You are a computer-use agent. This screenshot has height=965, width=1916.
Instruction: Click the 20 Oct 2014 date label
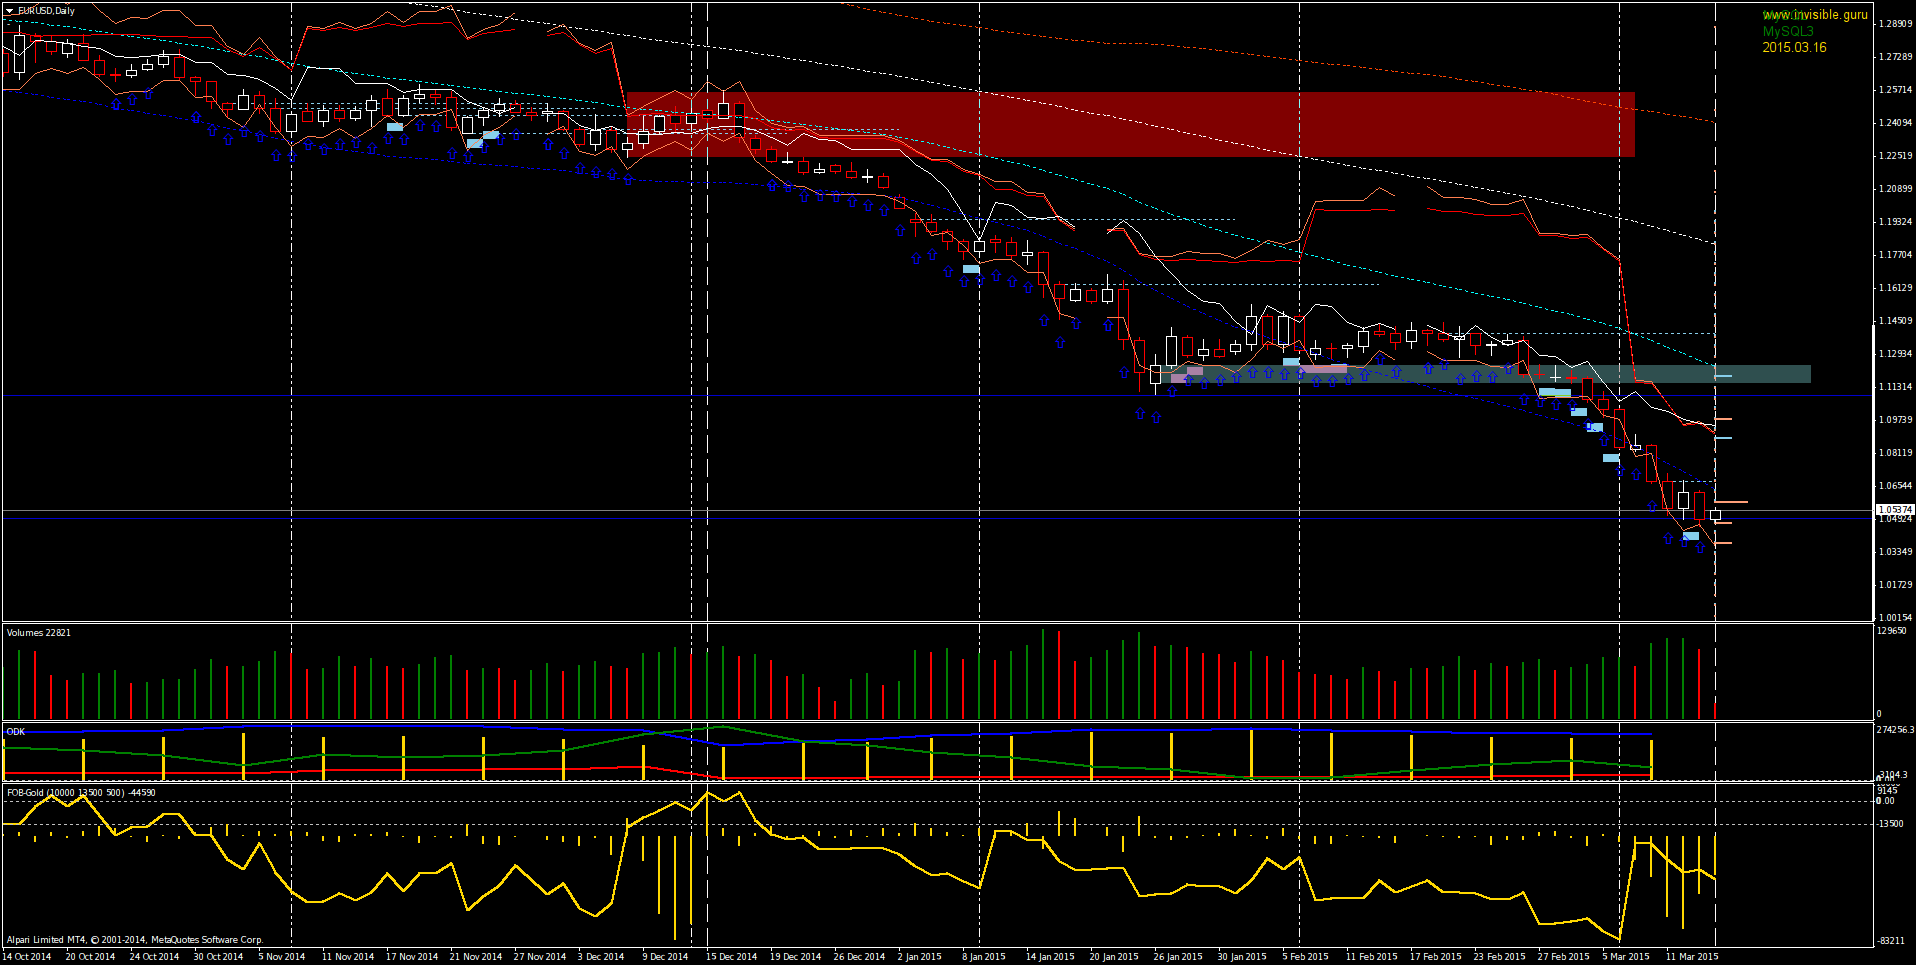[x=90, y=957]
